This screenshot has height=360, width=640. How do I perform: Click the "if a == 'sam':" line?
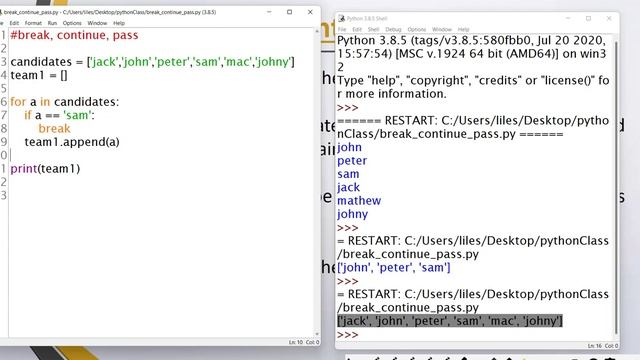[59, 116]
